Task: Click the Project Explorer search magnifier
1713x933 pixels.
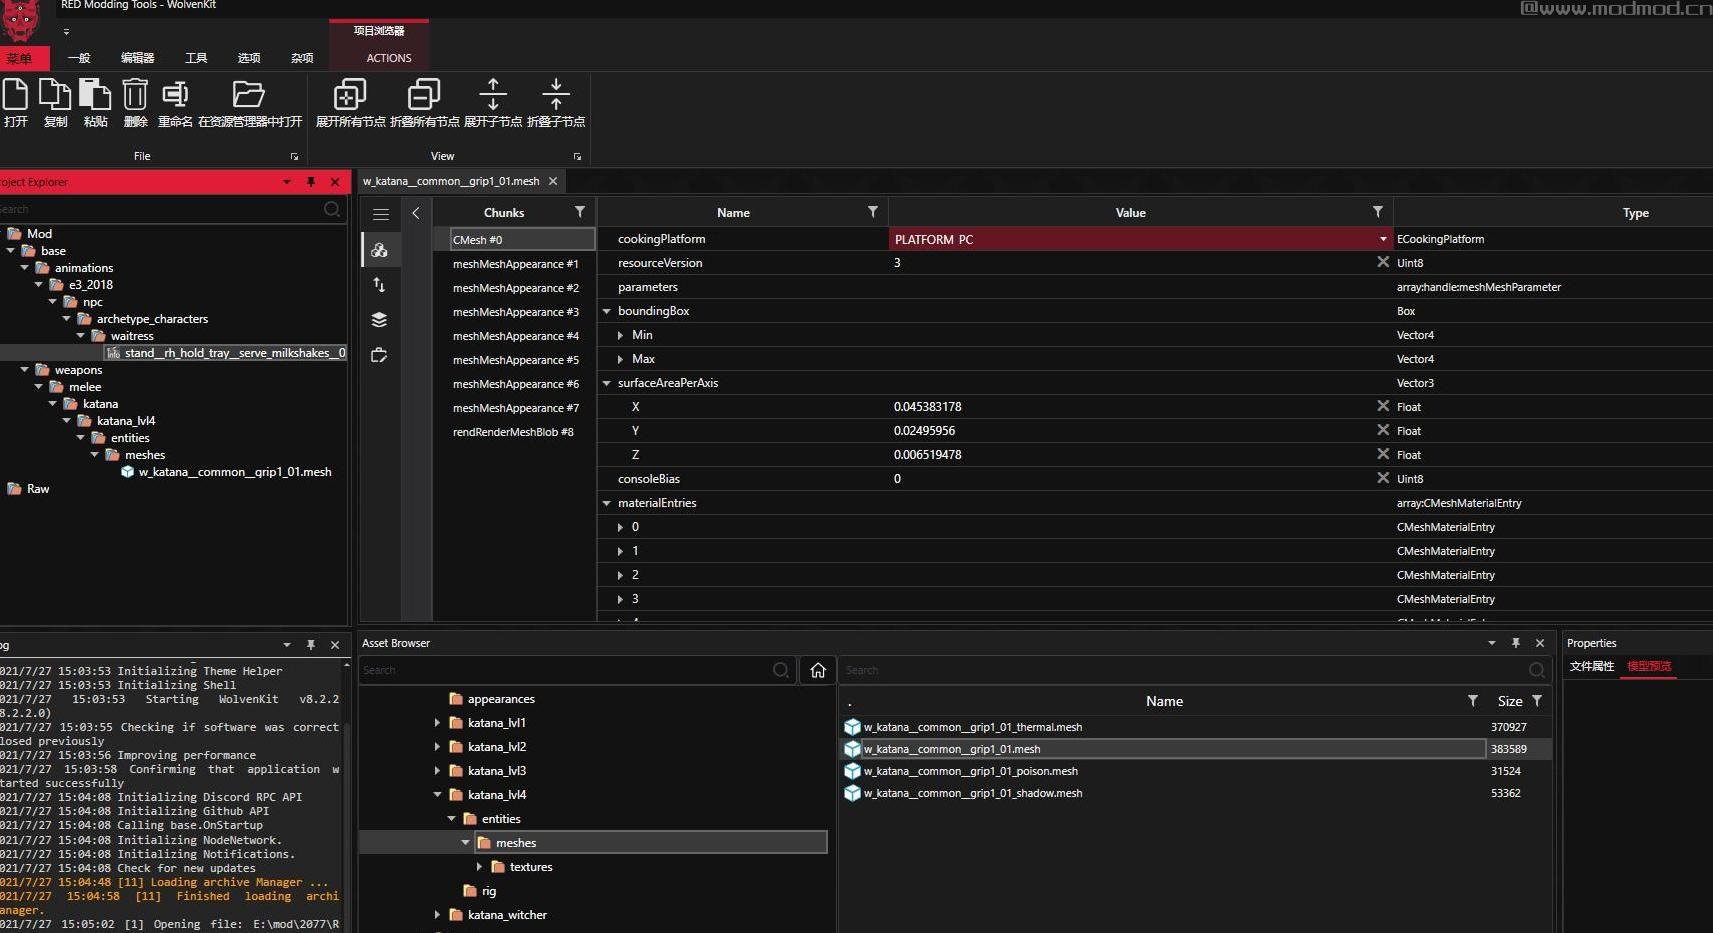Action: (x=332, y=209)
